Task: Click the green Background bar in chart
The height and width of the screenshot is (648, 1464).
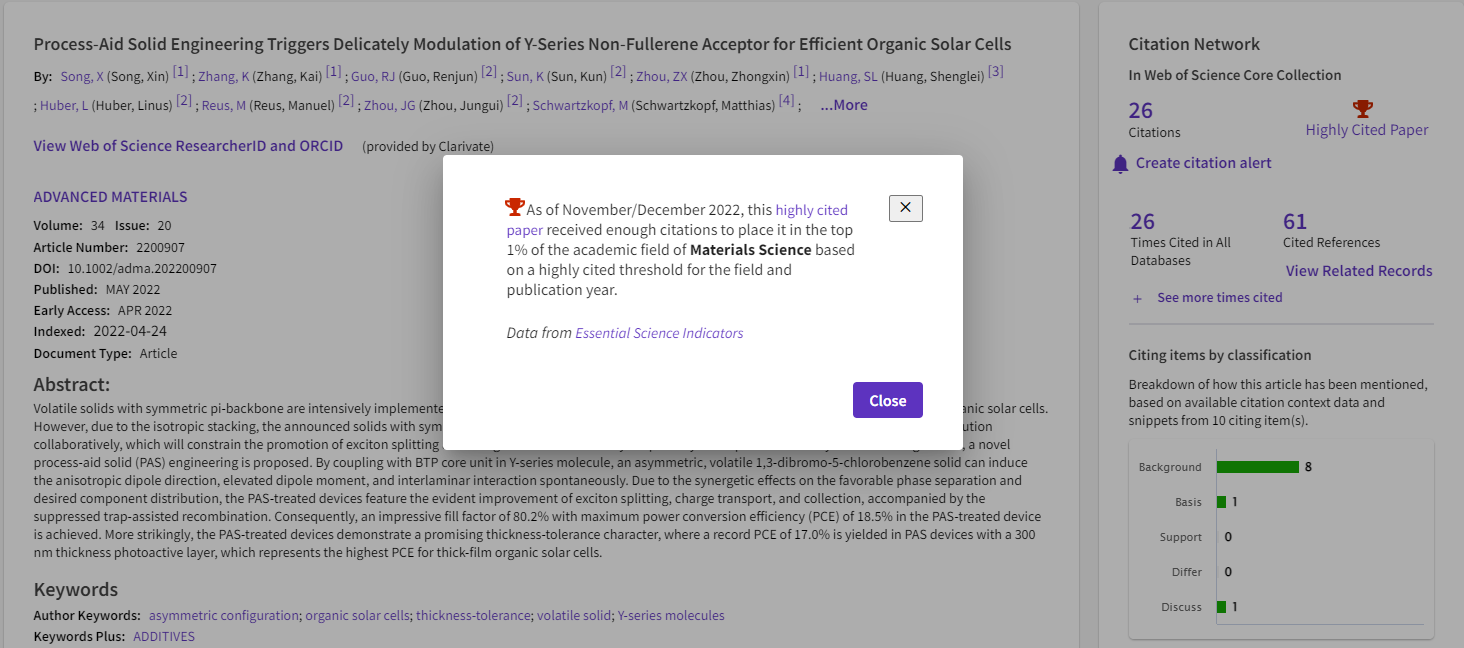Action: click(x=1257, y=467)
